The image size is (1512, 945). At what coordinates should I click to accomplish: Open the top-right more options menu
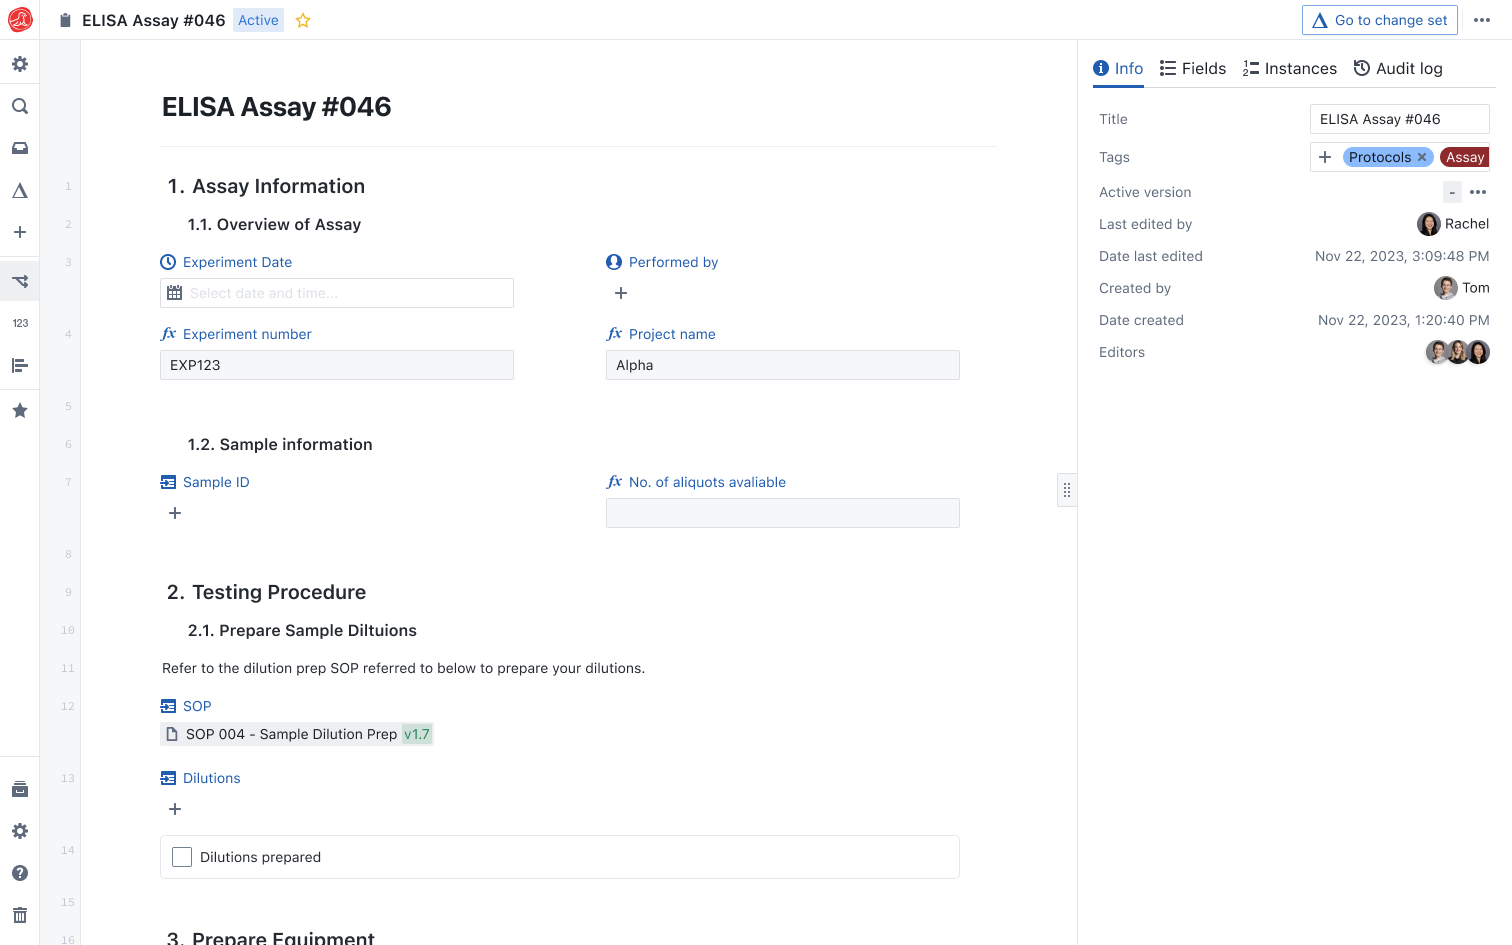1482,20
